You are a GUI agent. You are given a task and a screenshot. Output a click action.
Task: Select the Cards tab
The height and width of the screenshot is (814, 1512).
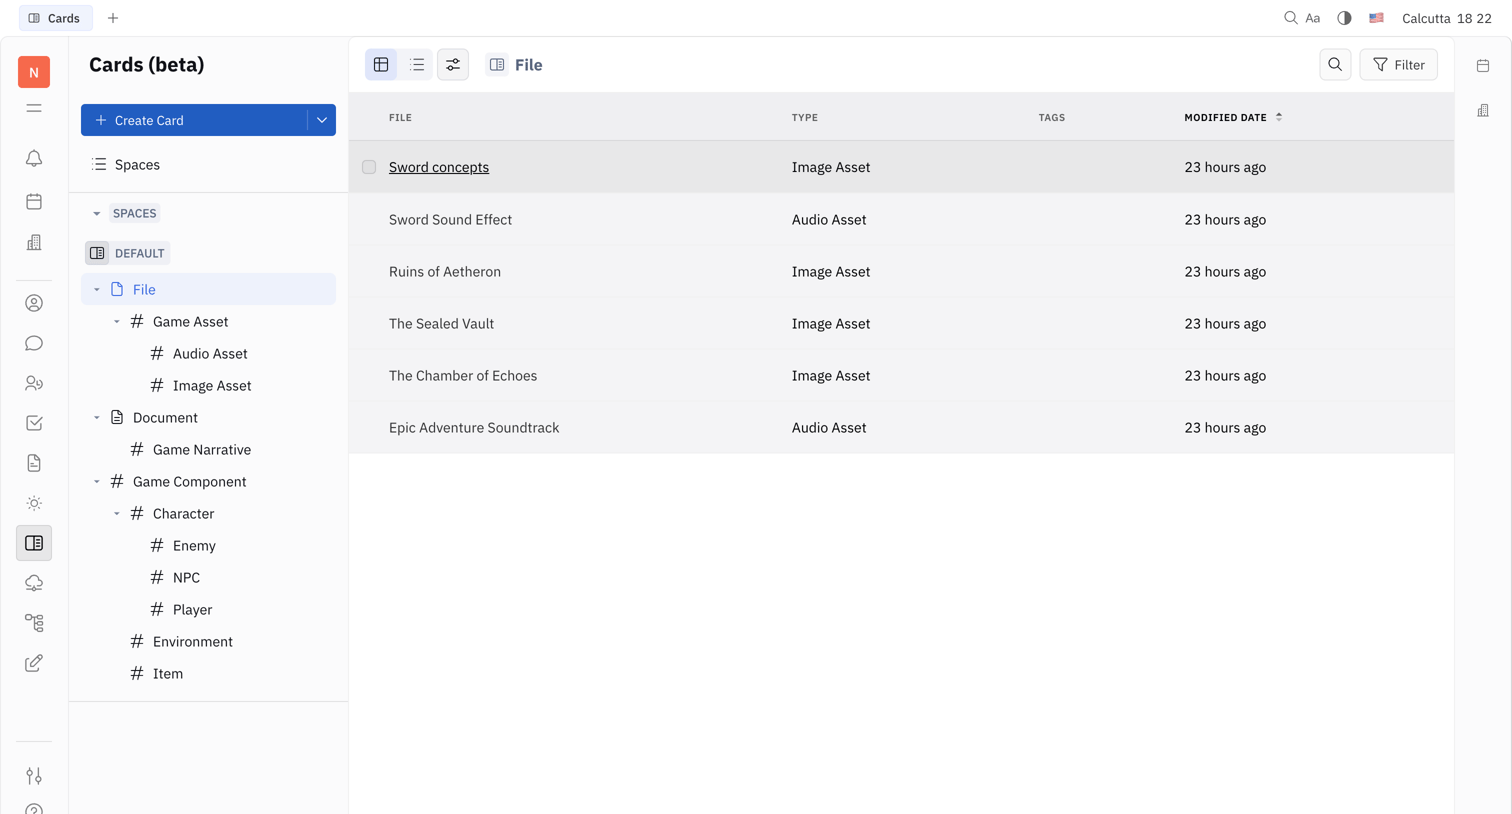(x=55, y=18)
